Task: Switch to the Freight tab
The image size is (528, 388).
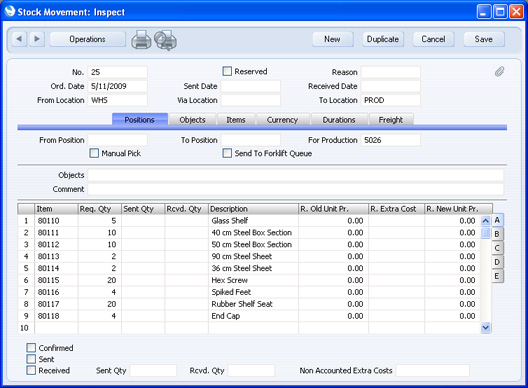Action: pyautogui.click(x=391, y=120)
